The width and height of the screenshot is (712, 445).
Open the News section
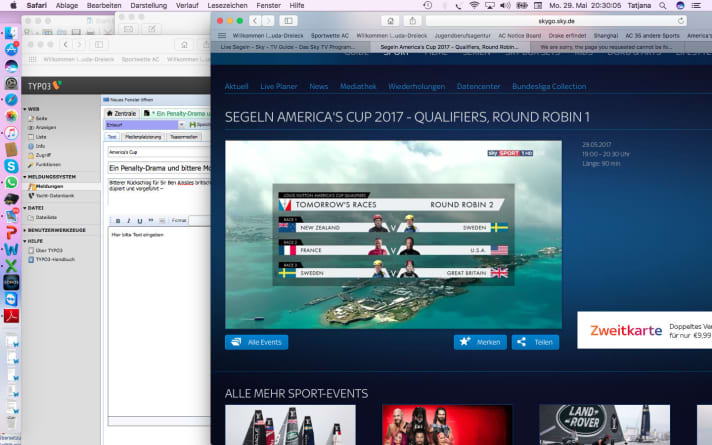pyautogui.click(x=318, y=86)
